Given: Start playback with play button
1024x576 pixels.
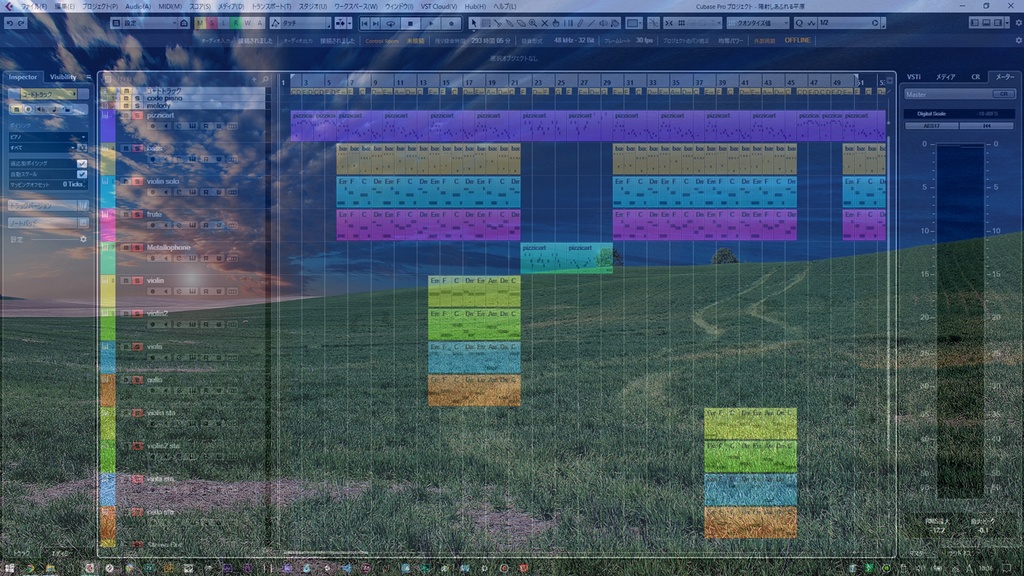Looking at the screenshot, I should [x=430, y=23].
